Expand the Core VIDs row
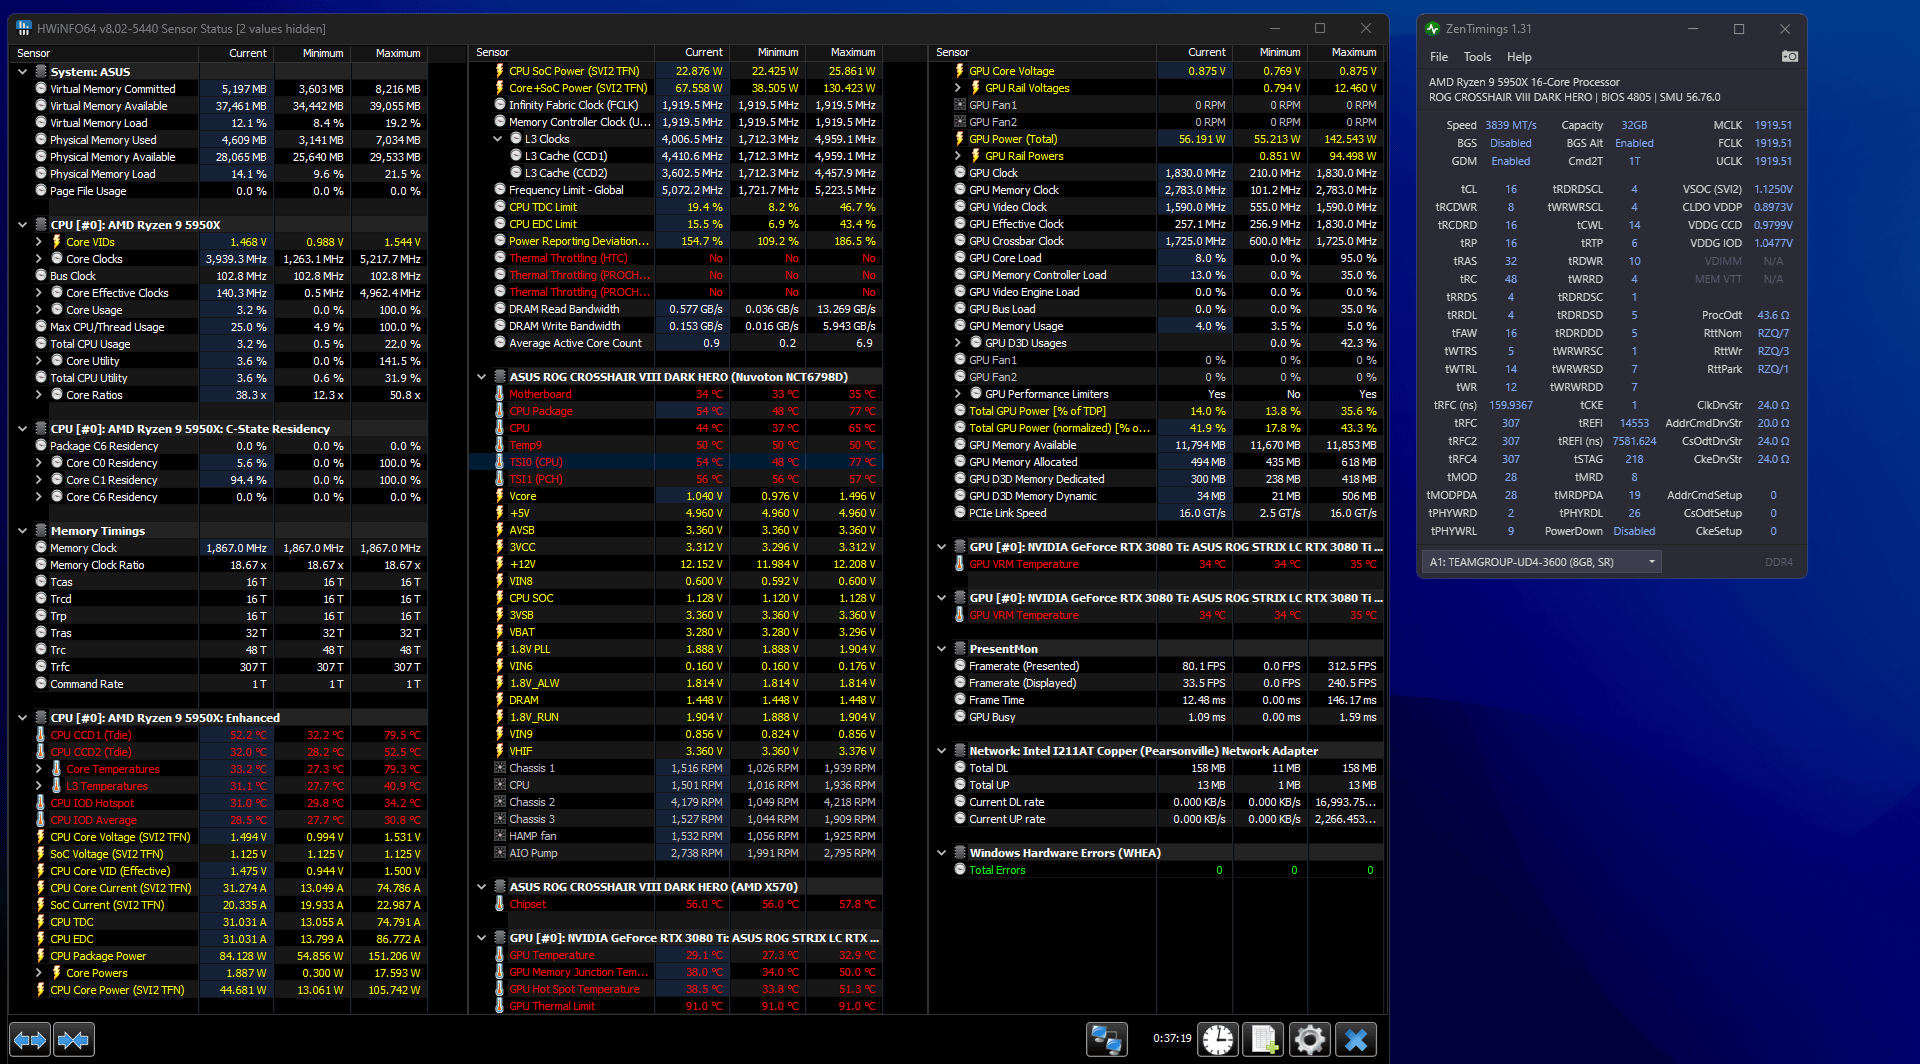 point(39,242)
